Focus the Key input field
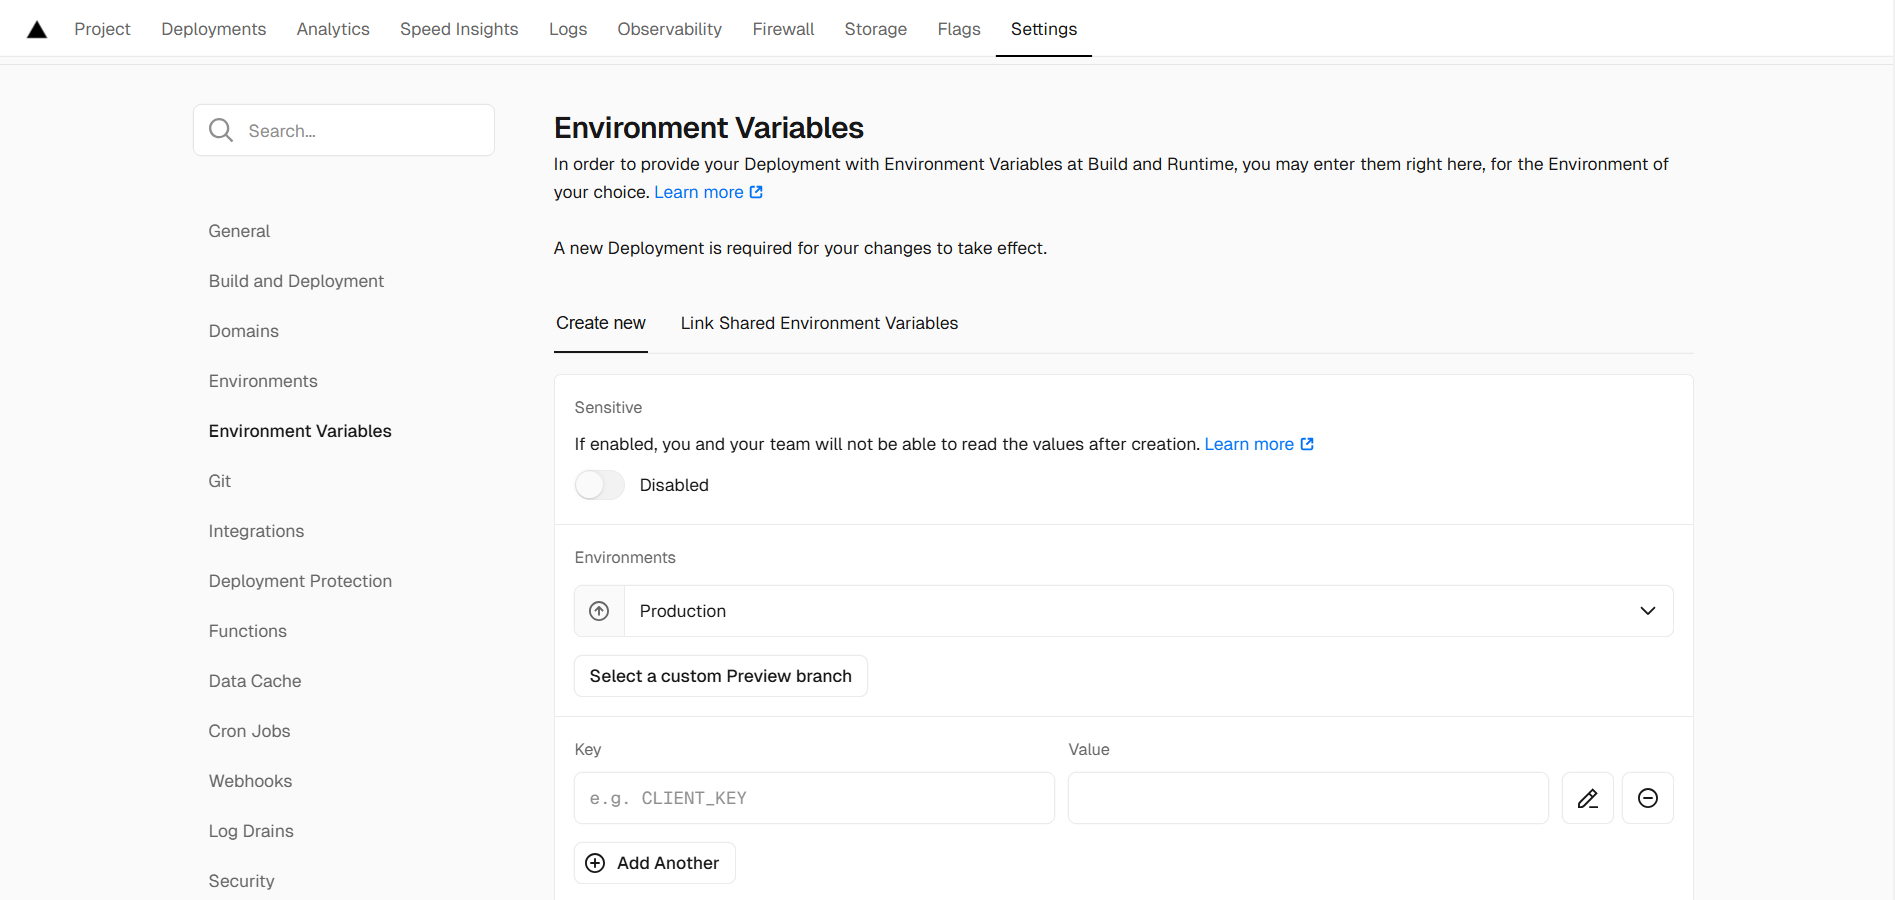This screenshot has width=1895, height=900. [x=813, y=798]
